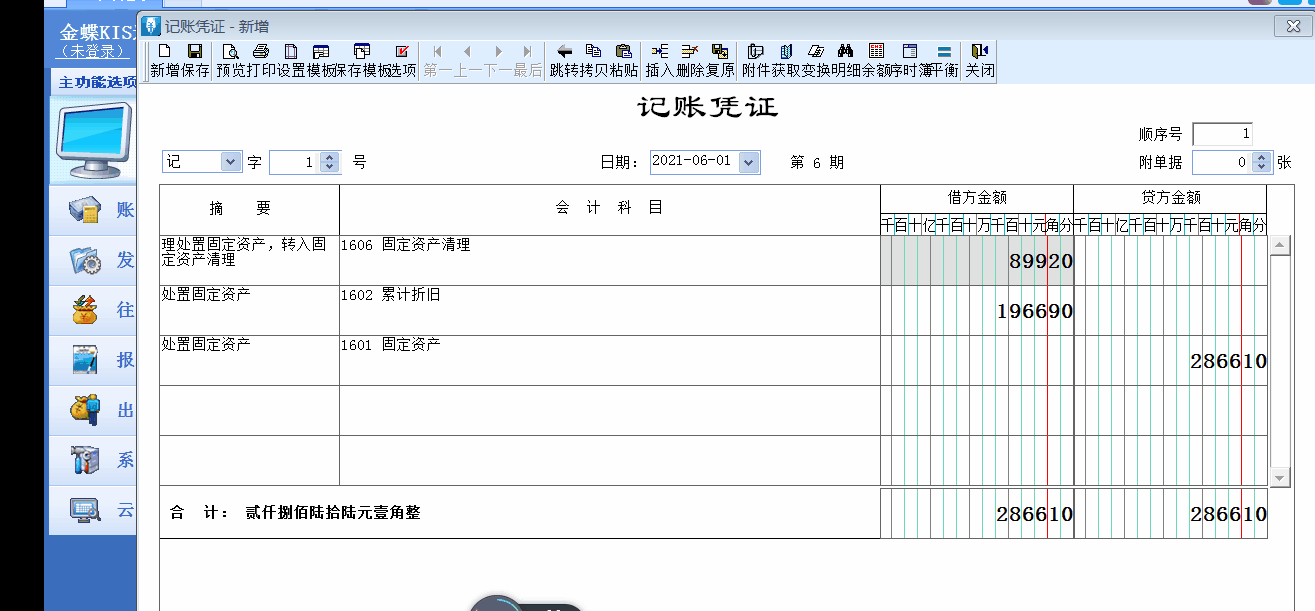Viewport: 1315px width, 611px height.
Task: Click the 打印 (Print) printer icon
Action: [261, 51]
